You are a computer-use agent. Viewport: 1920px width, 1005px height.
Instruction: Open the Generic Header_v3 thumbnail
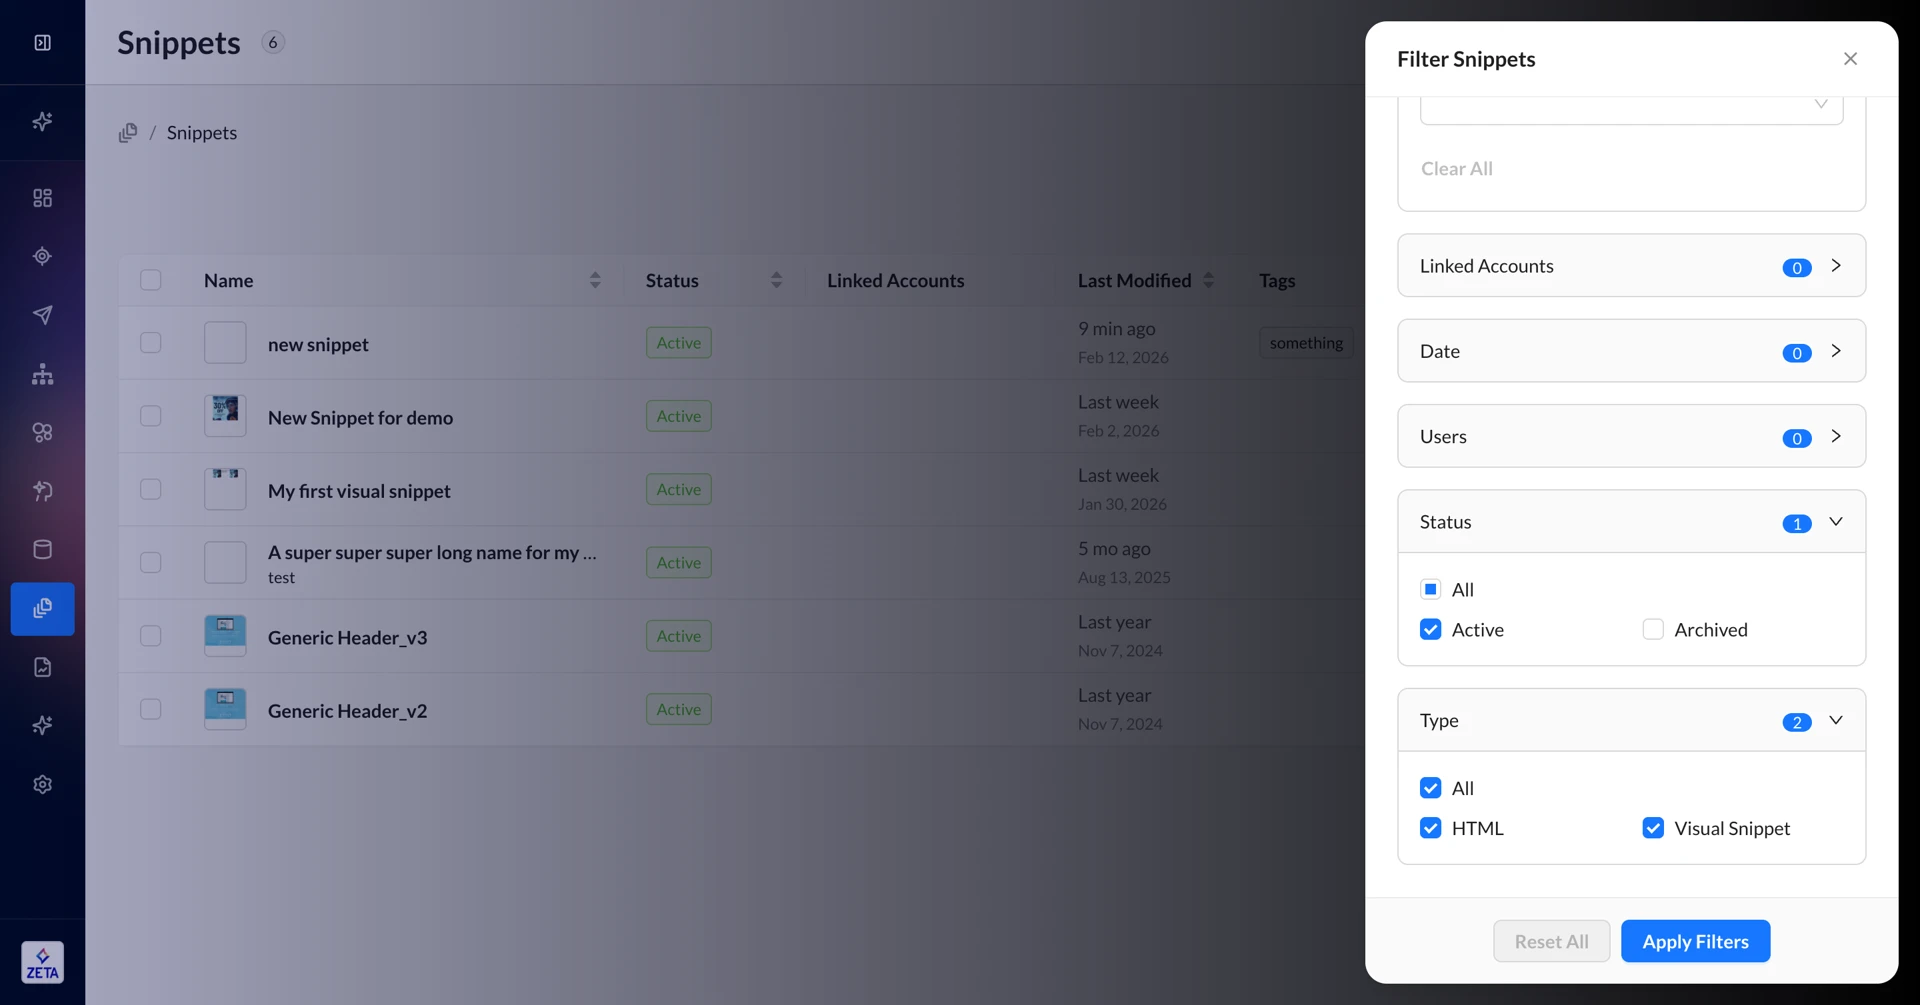225,636
